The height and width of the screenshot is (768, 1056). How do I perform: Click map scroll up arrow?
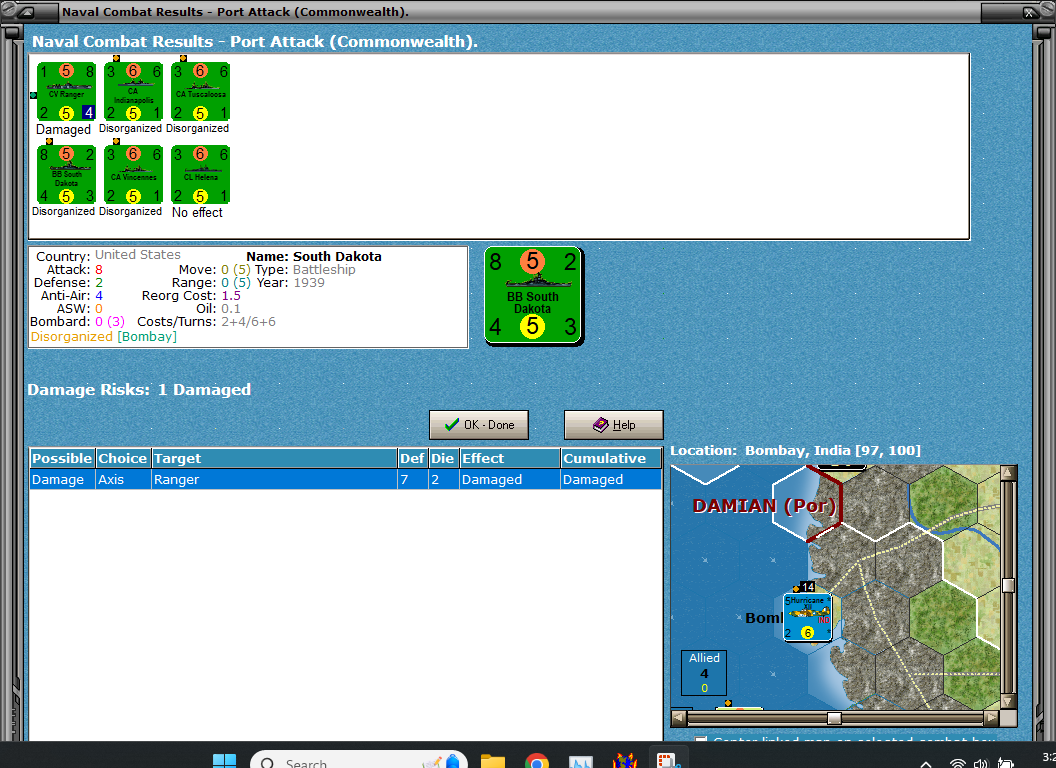pos(1008,473)
